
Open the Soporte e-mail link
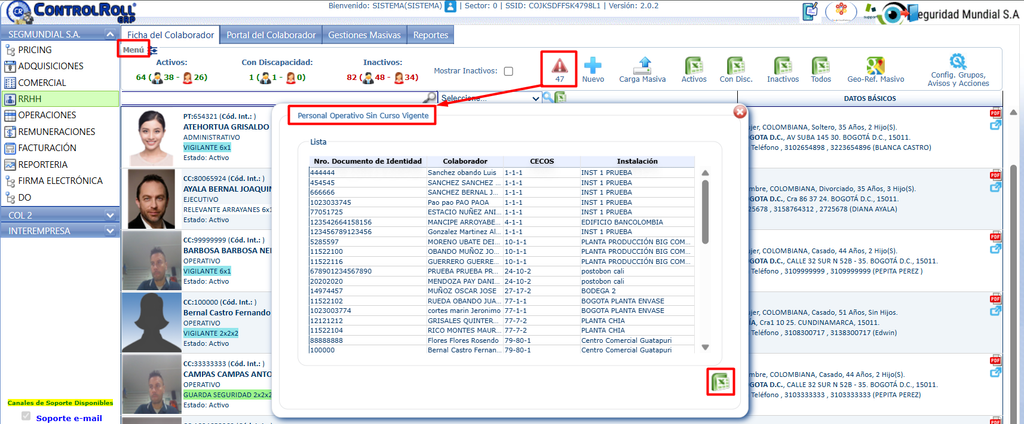click(x=69, y=418)
